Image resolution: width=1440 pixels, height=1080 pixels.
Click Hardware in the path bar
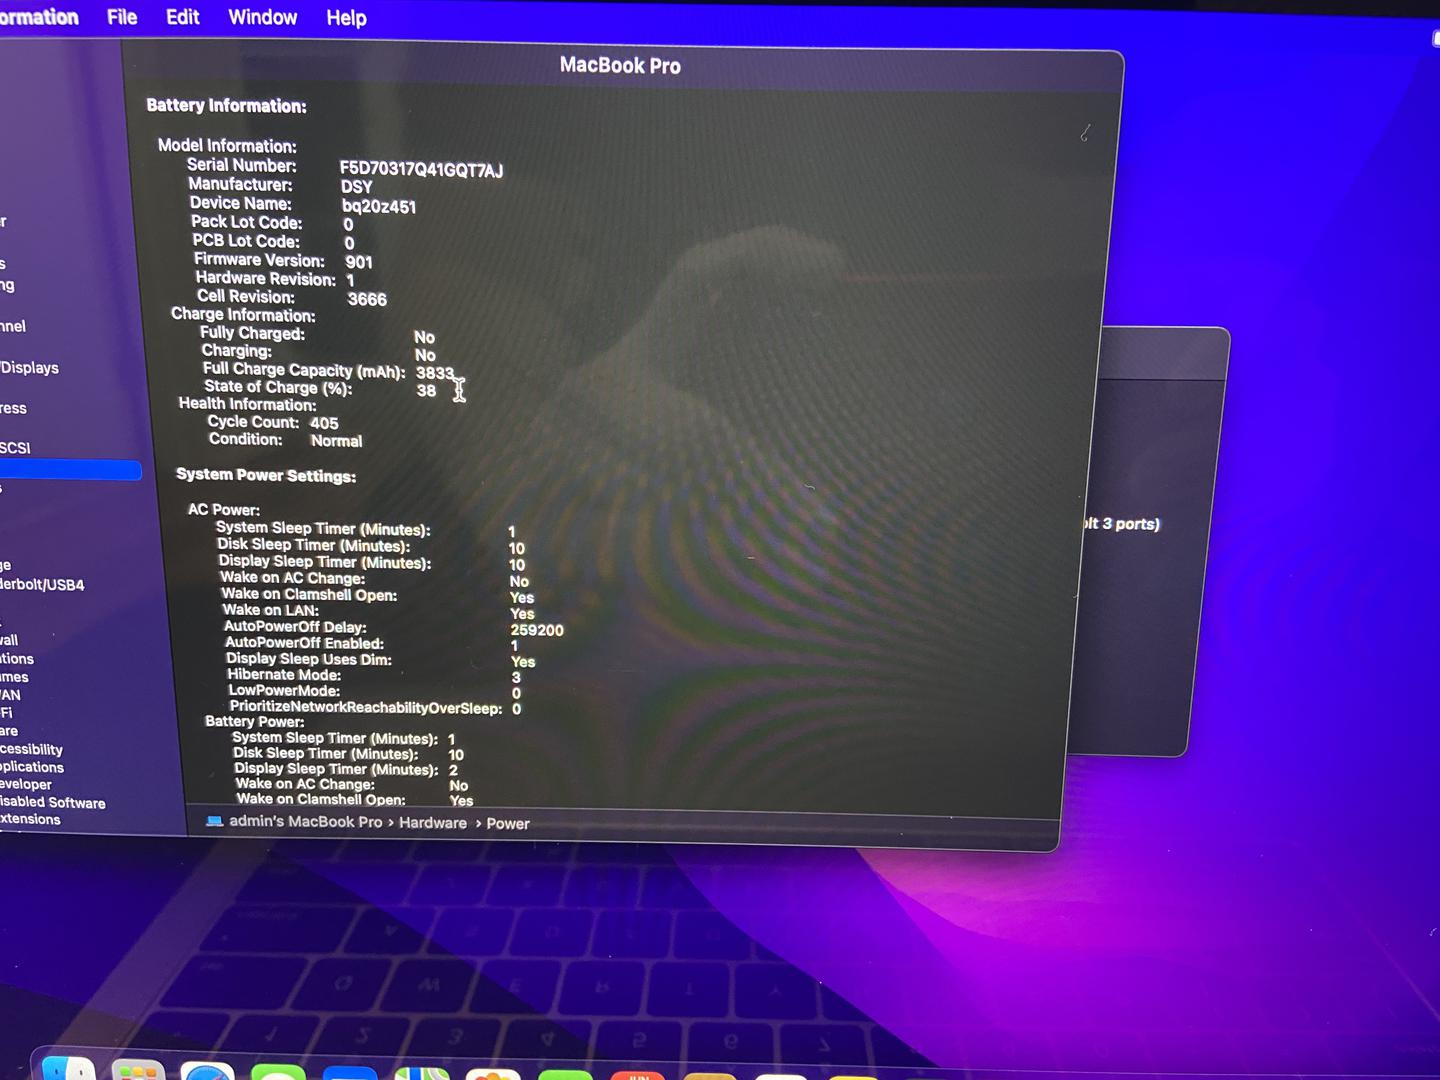433,822
